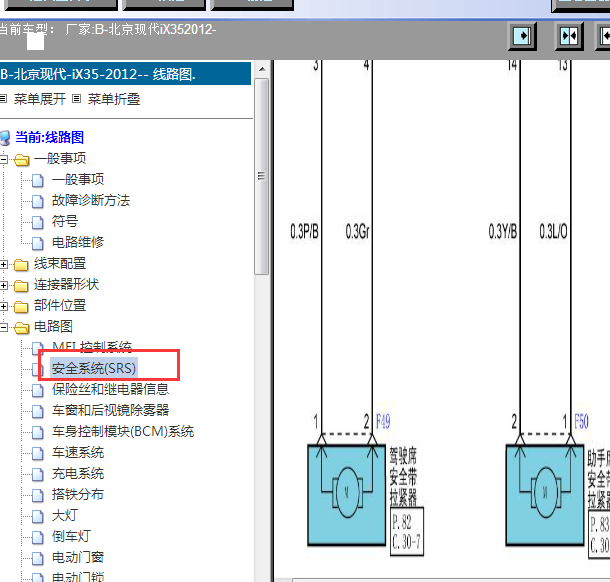Select the 电路图 folder label

click(53, 326)
